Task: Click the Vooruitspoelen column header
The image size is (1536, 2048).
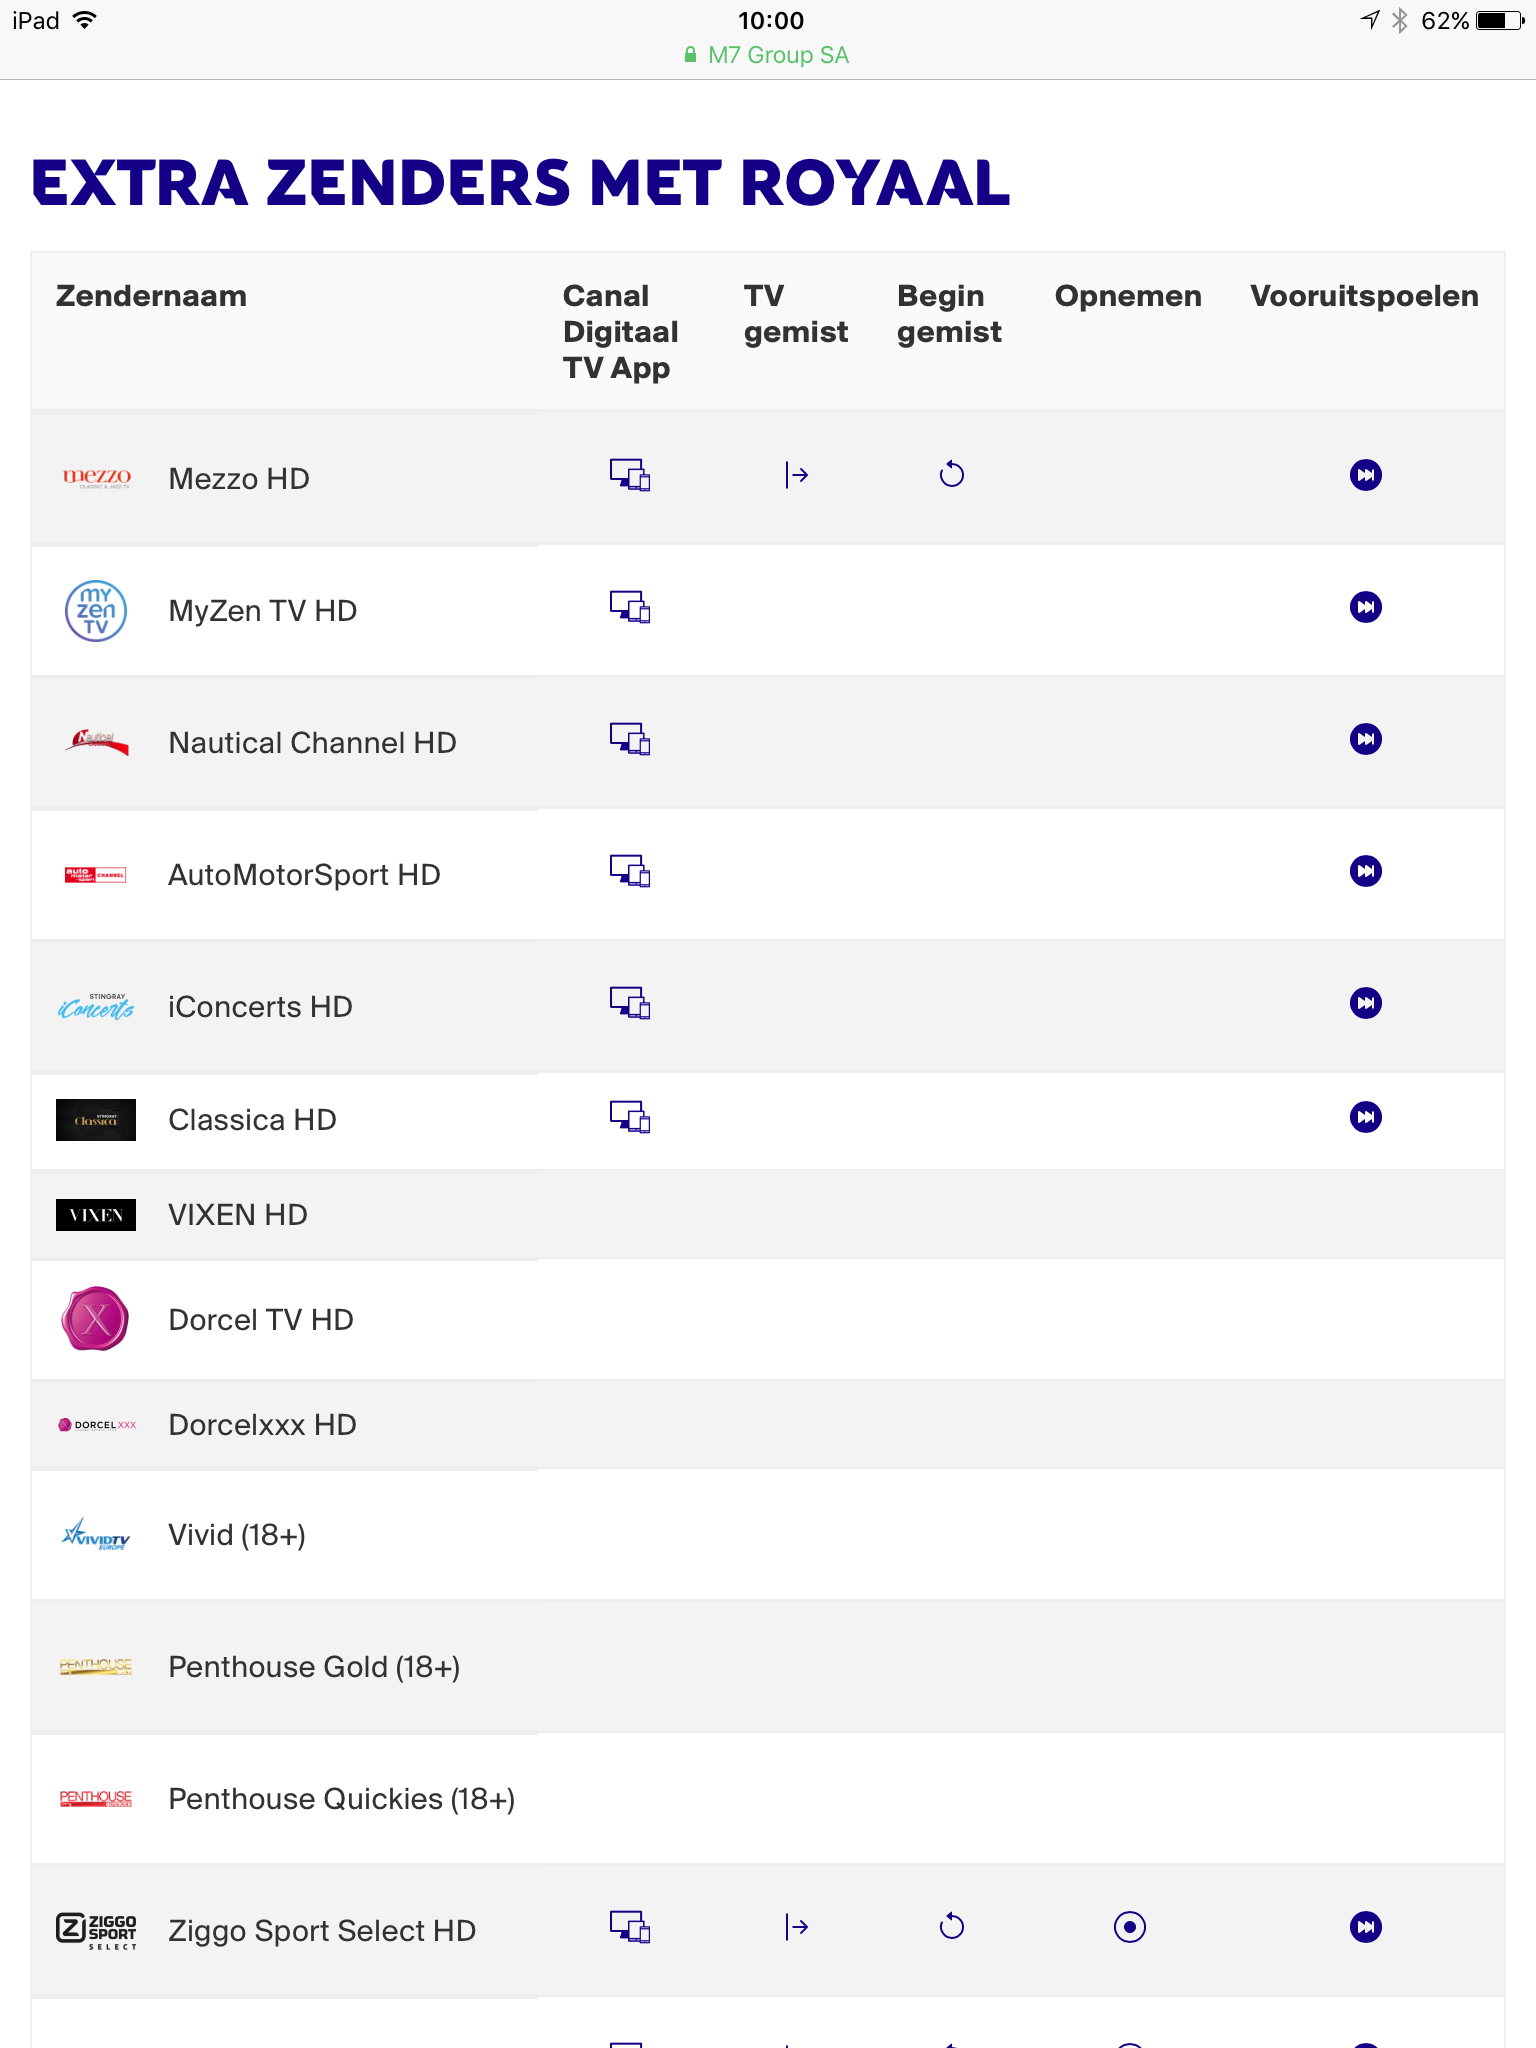Action: (1364, 296)
